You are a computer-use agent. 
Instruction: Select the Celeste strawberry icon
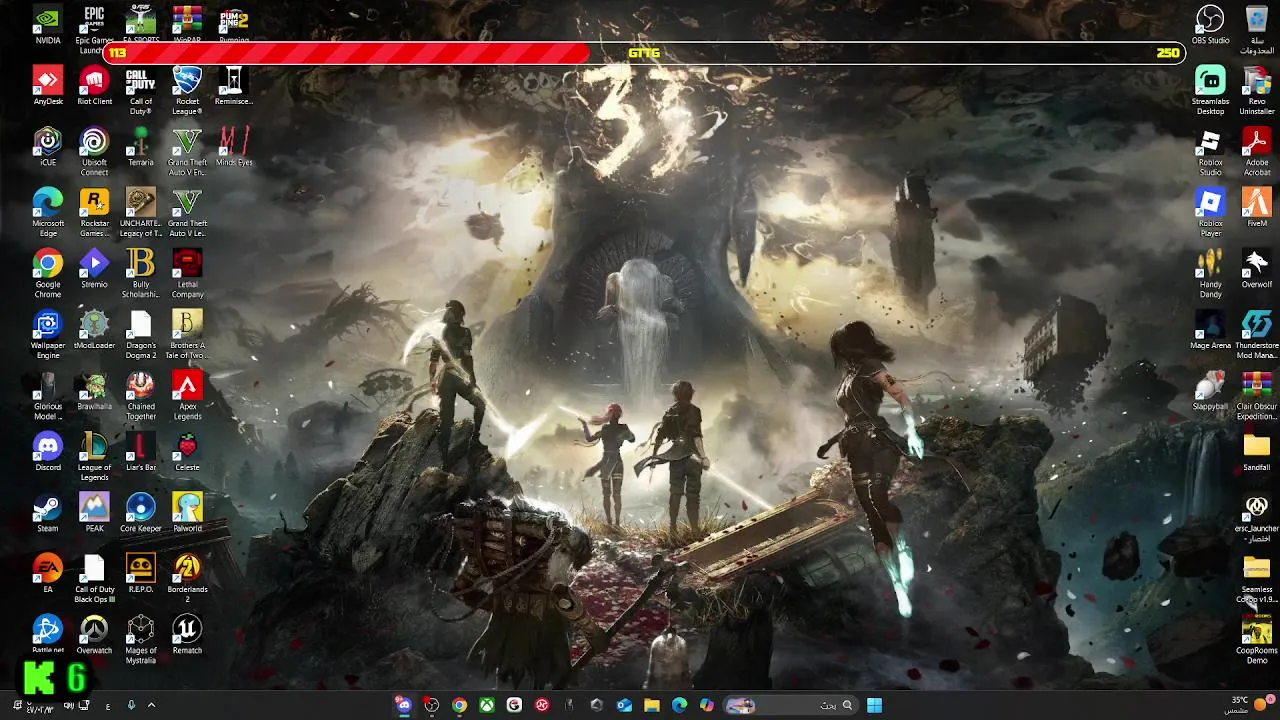pos(187,452)
